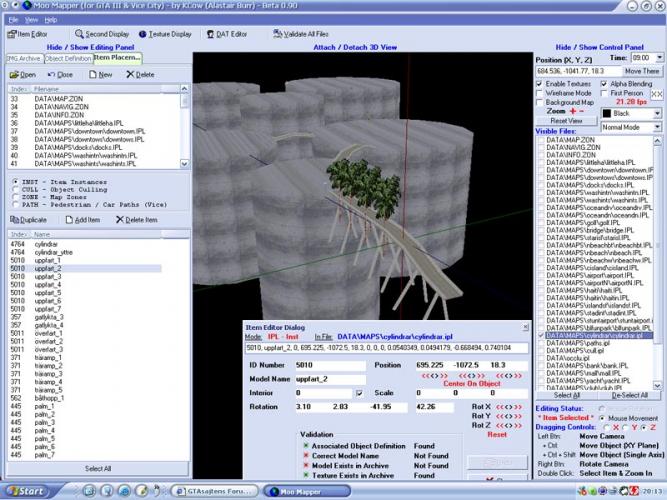Open the Time dropdown set to 09:00

(x=646, y=60)
